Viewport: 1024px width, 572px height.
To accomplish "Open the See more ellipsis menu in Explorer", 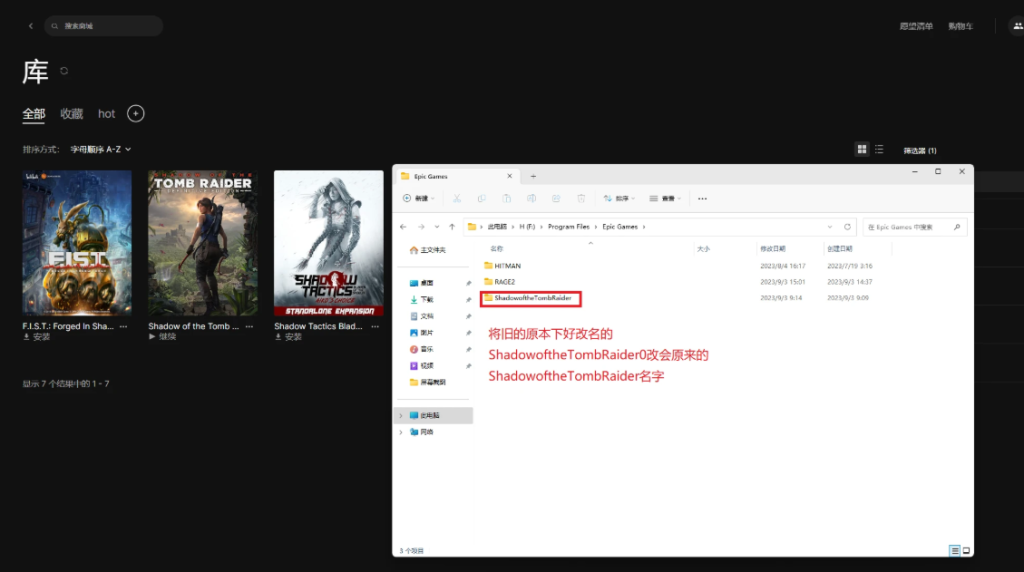I will (702, 199).
